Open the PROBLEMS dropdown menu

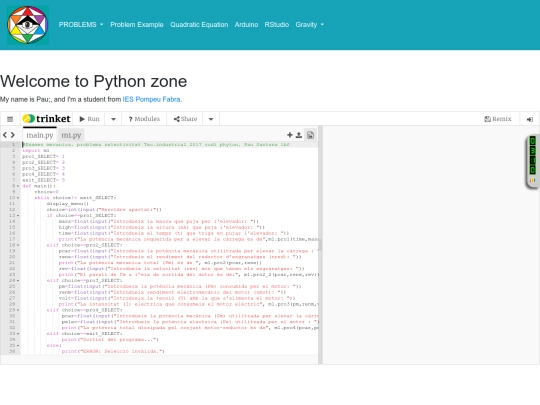[81, 24]
